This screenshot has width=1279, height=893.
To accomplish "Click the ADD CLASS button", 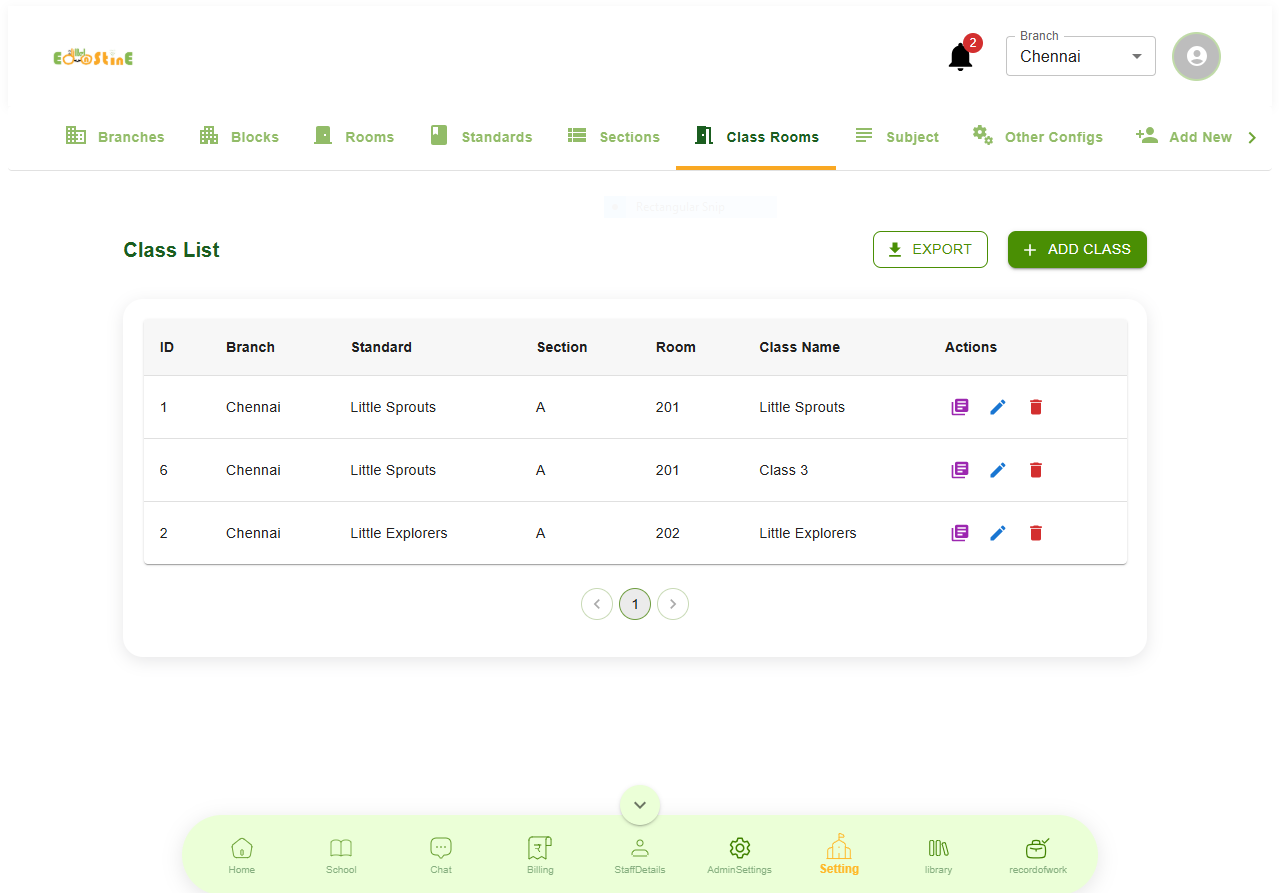I will [x=1077, y=250].
